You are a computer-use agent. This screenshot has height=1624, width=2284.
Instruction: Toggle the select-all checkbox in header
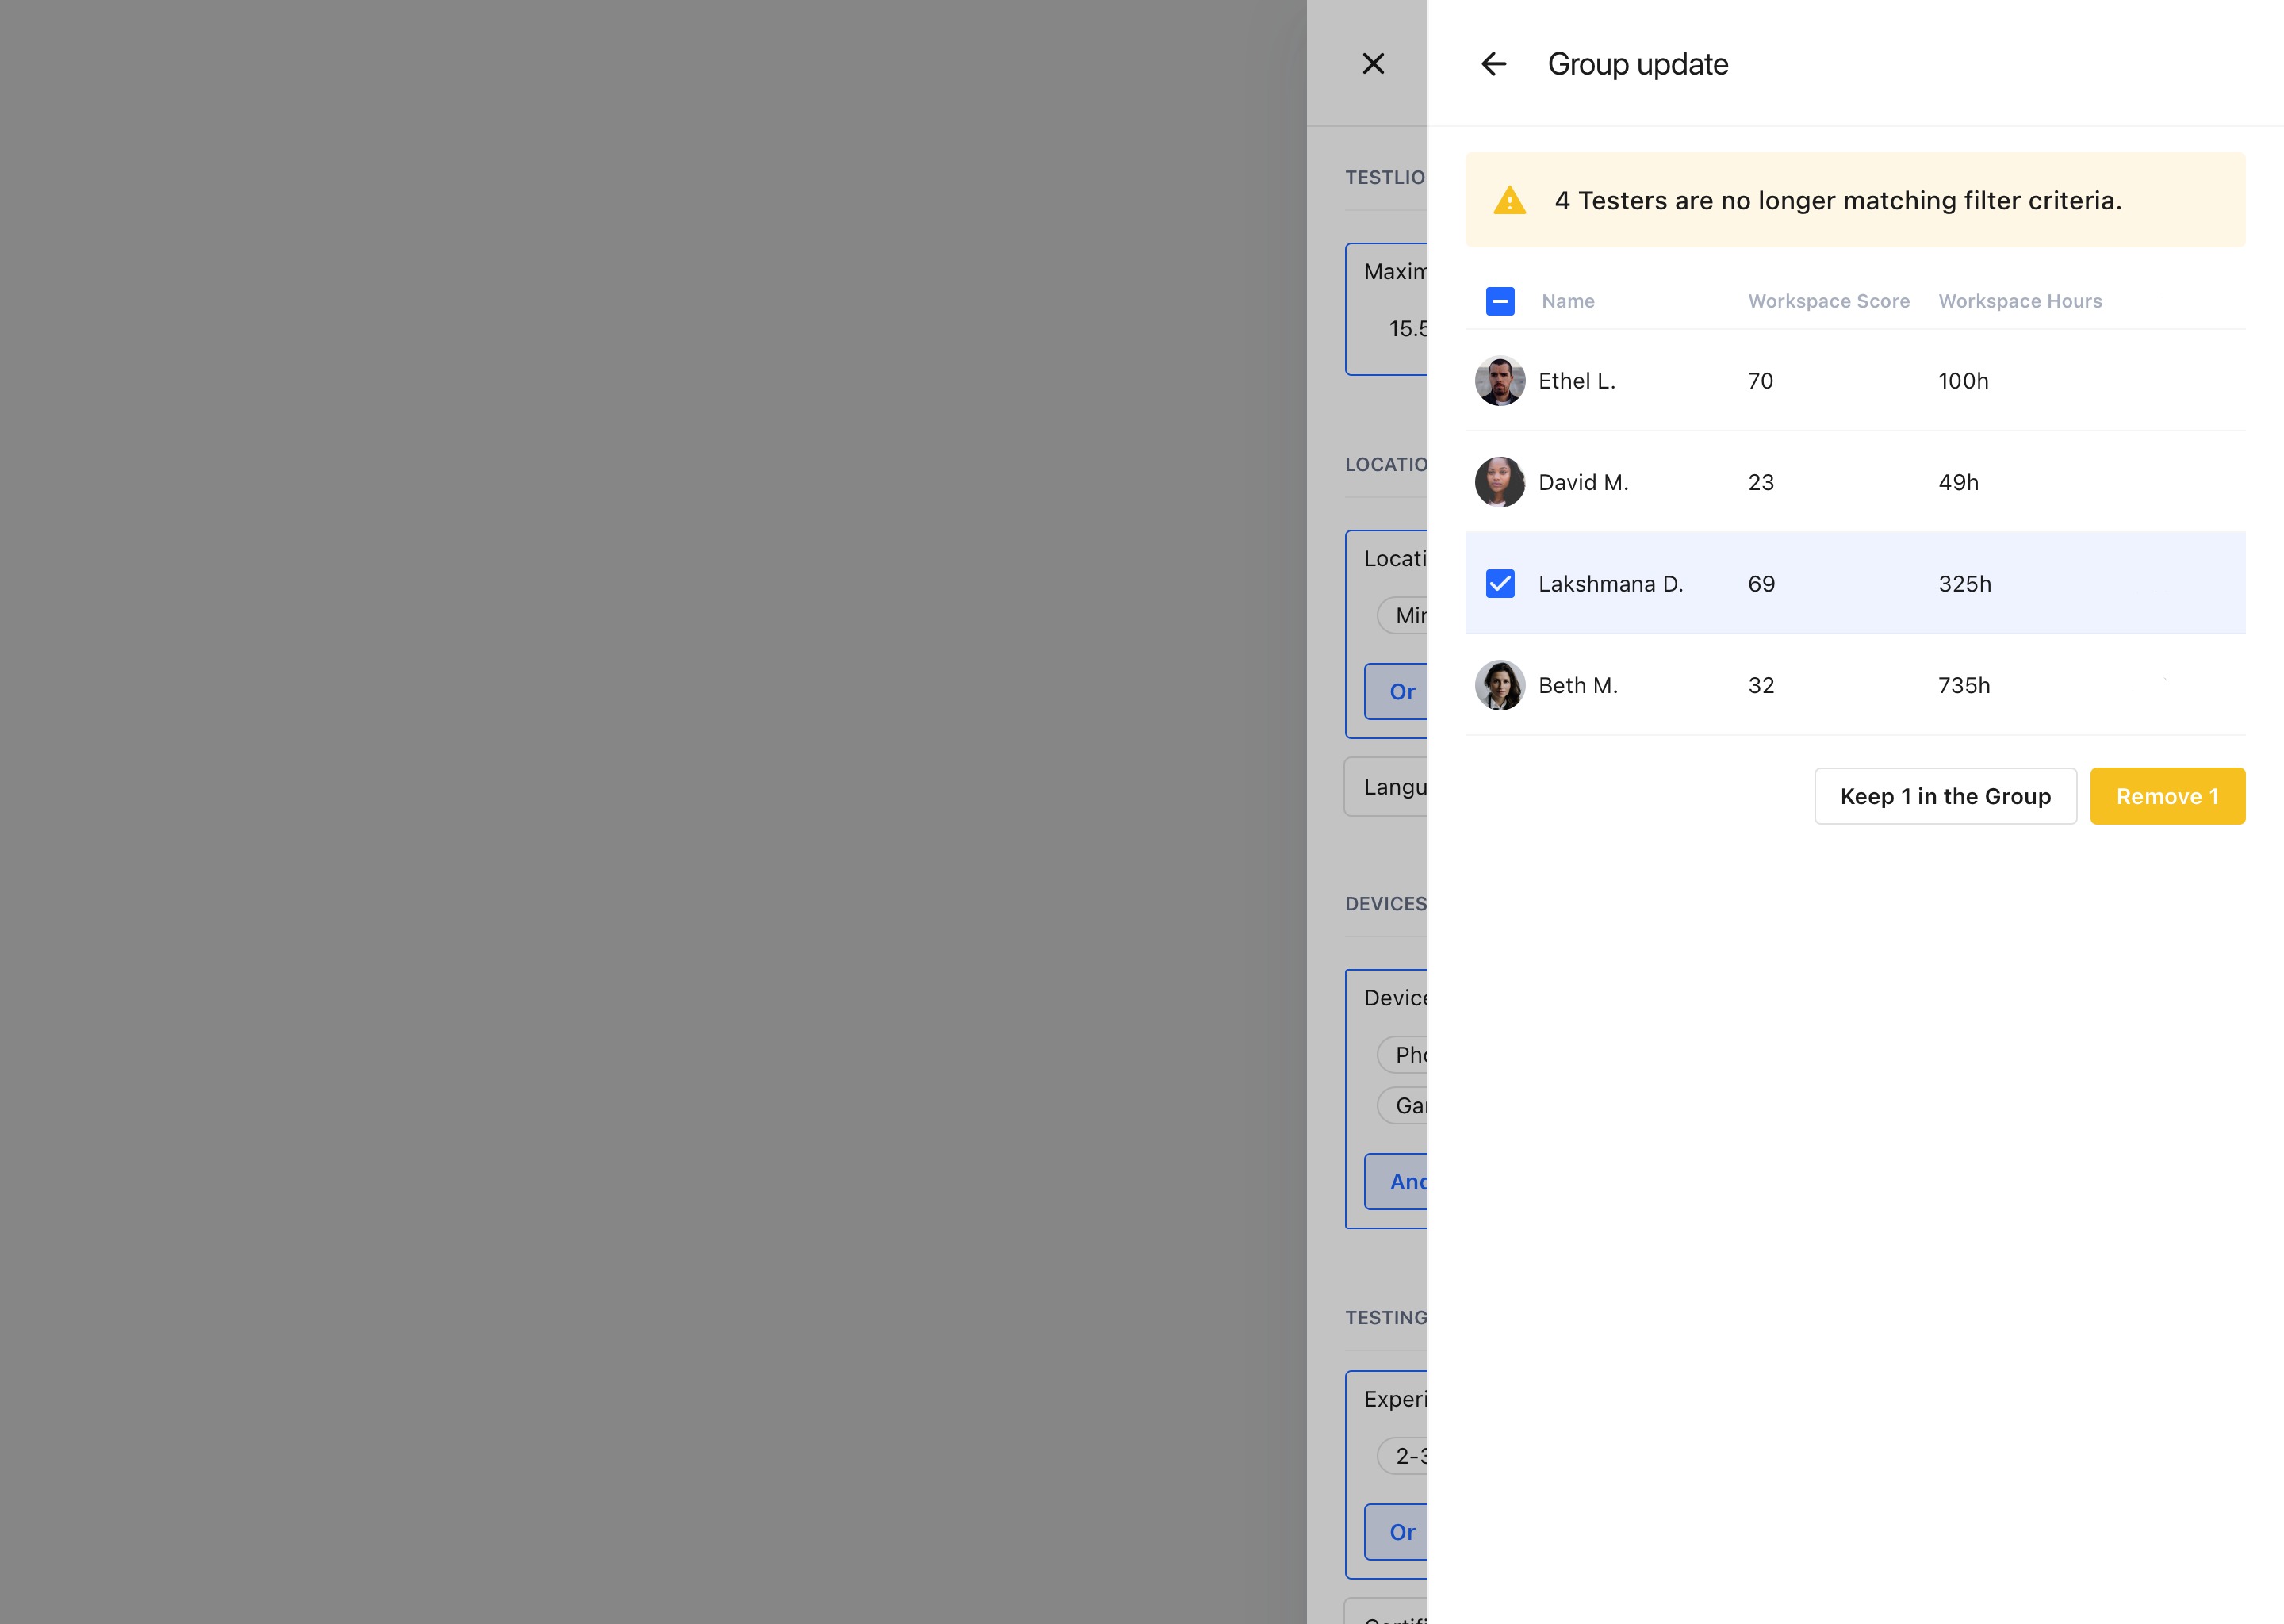tap(1499, 301)
